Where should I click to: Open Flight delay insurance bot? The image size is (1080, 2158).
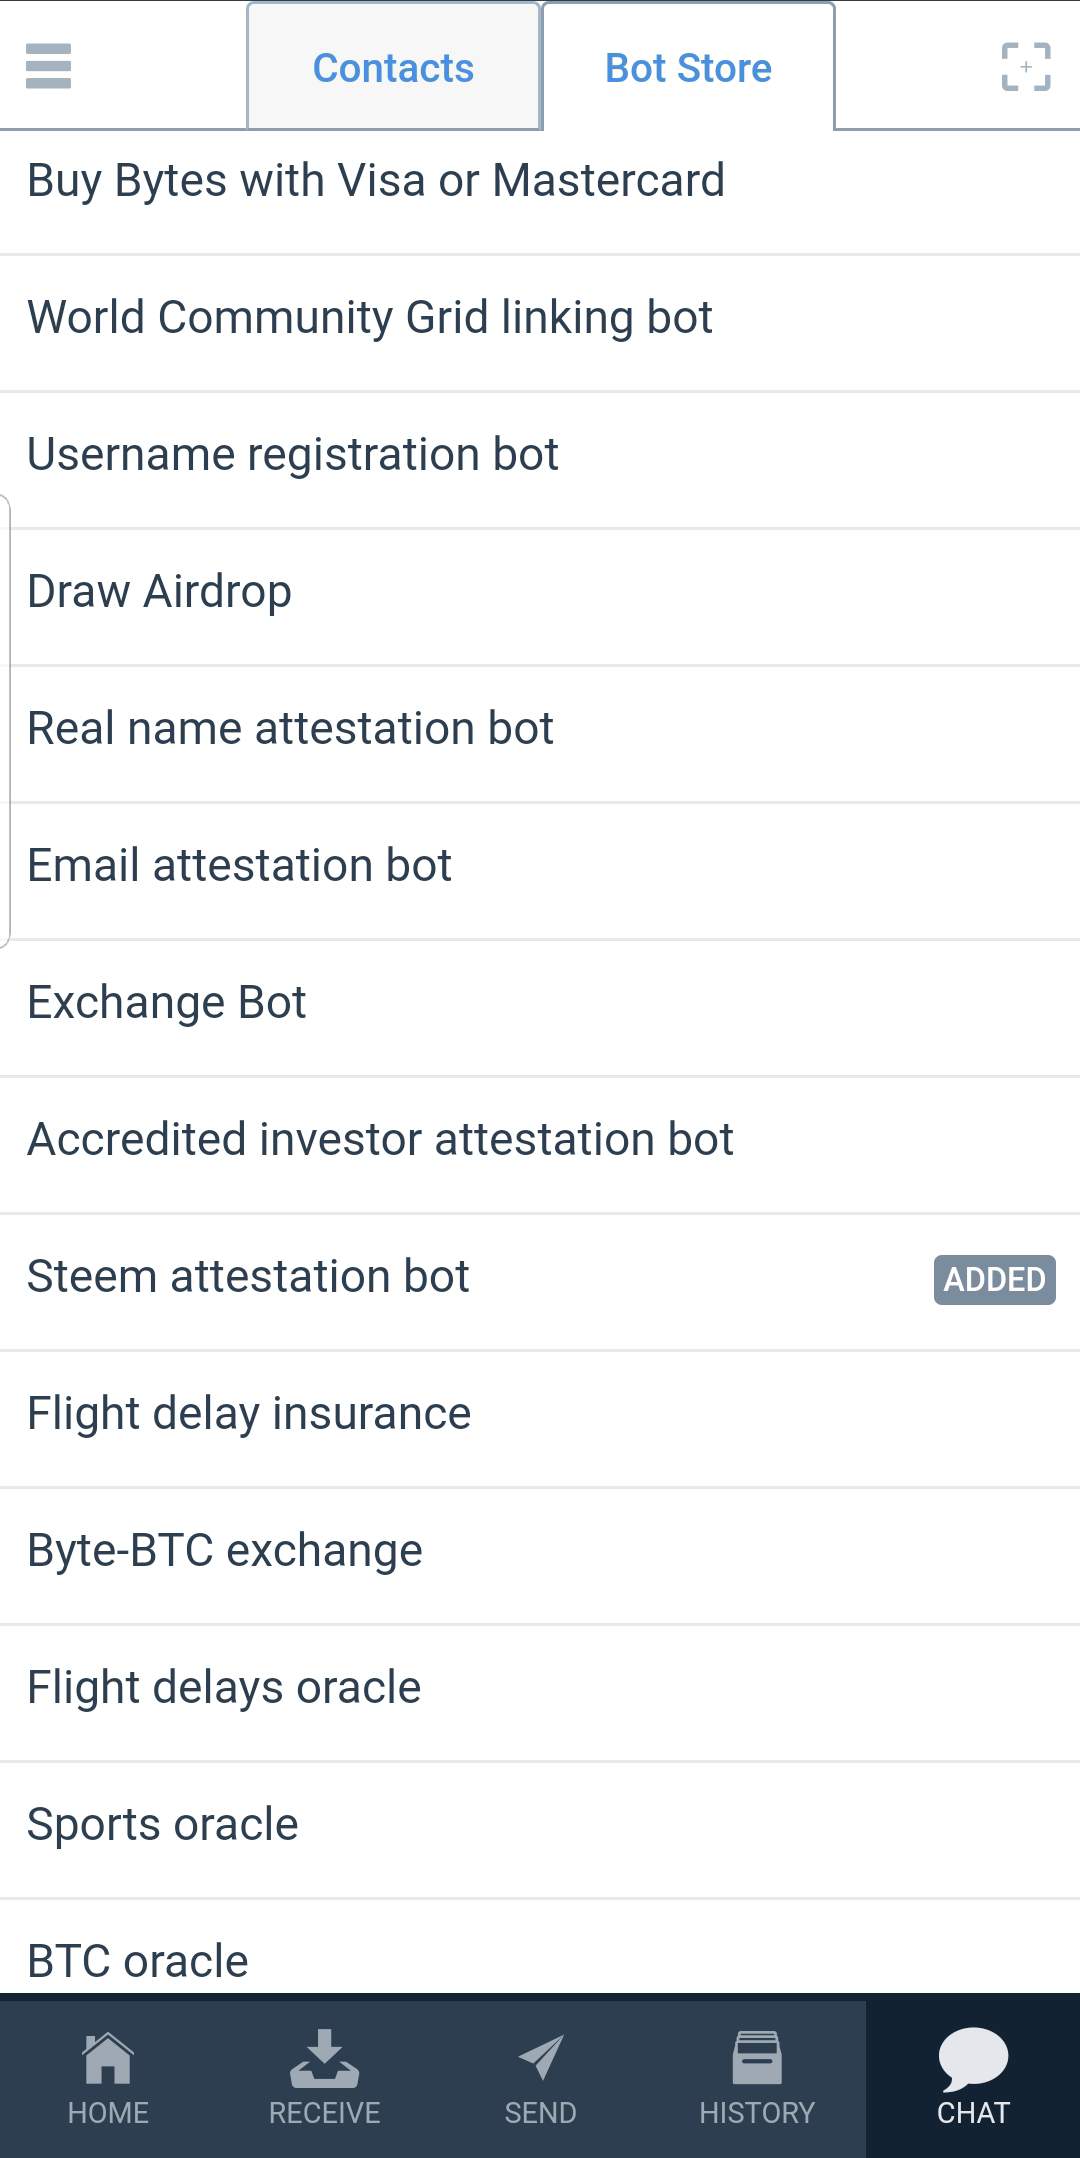pyautogui.click(x=249, y=1414)
